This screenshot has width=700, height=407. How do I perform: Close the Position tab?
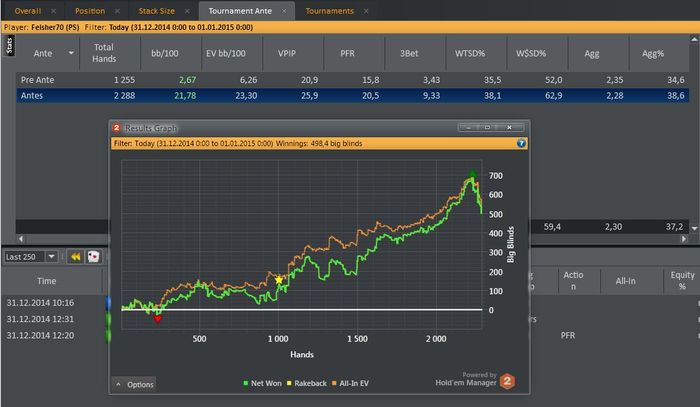(117, 11)
